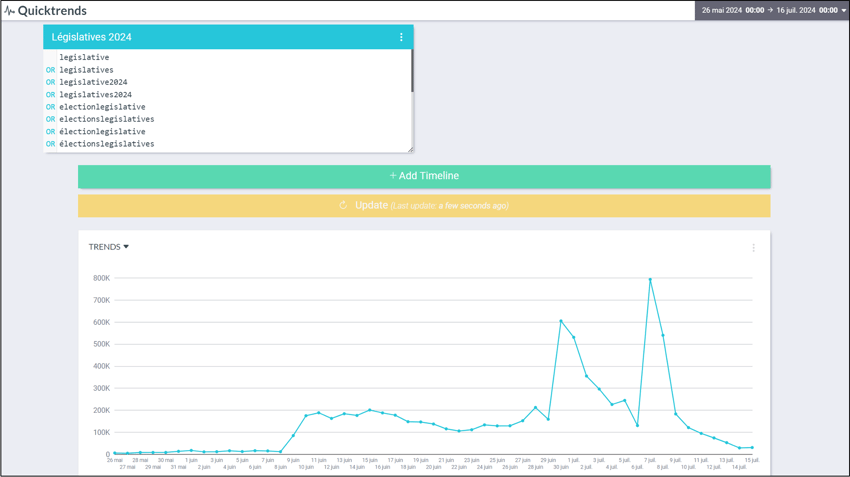Click the Quicktrends pulse logo icon
This screenshot has width=850, height=477.
click(9, 11)
